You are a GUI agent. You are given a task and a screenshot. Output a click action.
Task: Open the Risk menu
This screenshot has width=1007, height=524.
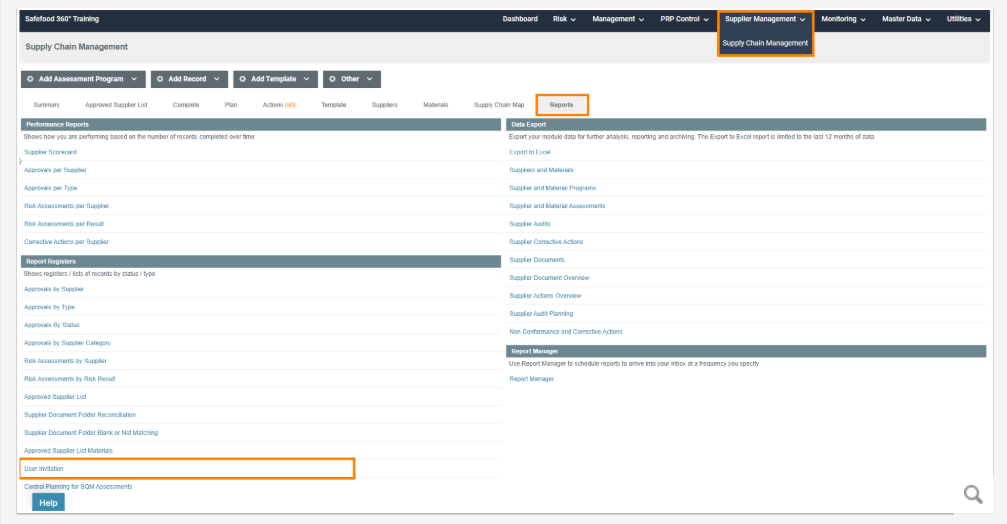coord(564,19)
